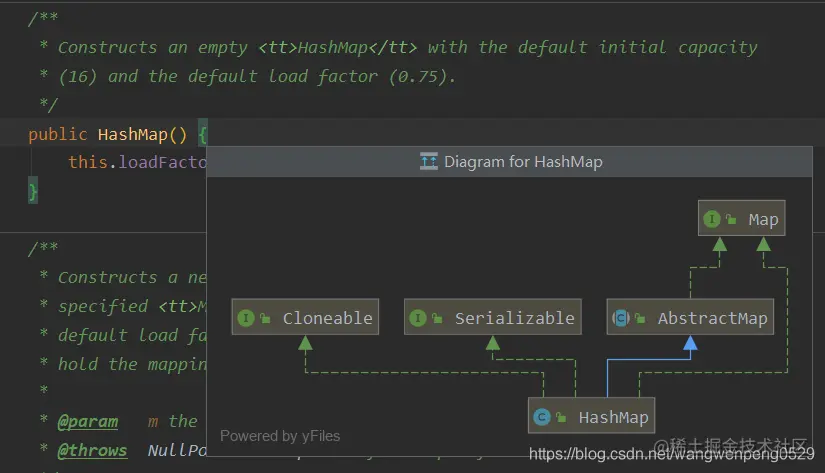Image resolution: width=825 pixels, height=473 pixels.
Task: Click the public visibility lock icon on Cloneable
Action: 265,318
